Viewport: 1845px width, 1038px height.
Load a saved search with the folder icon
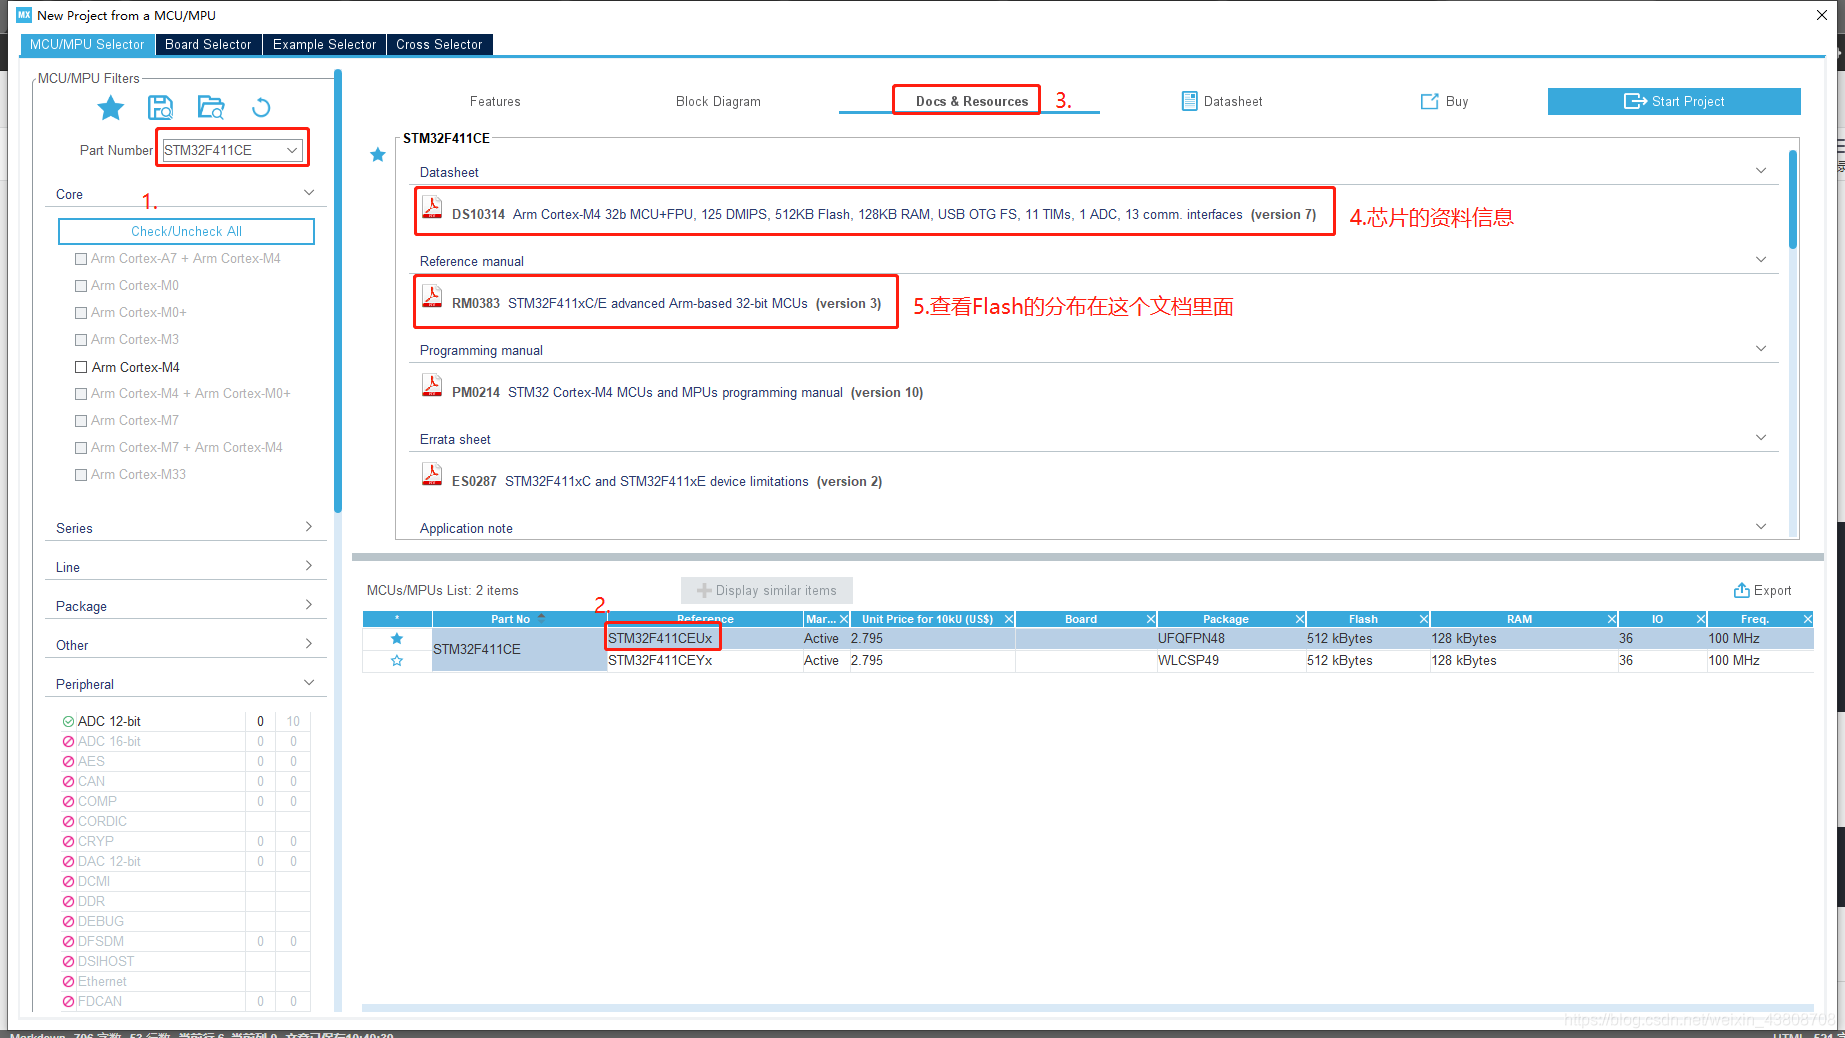click(211, 107)
